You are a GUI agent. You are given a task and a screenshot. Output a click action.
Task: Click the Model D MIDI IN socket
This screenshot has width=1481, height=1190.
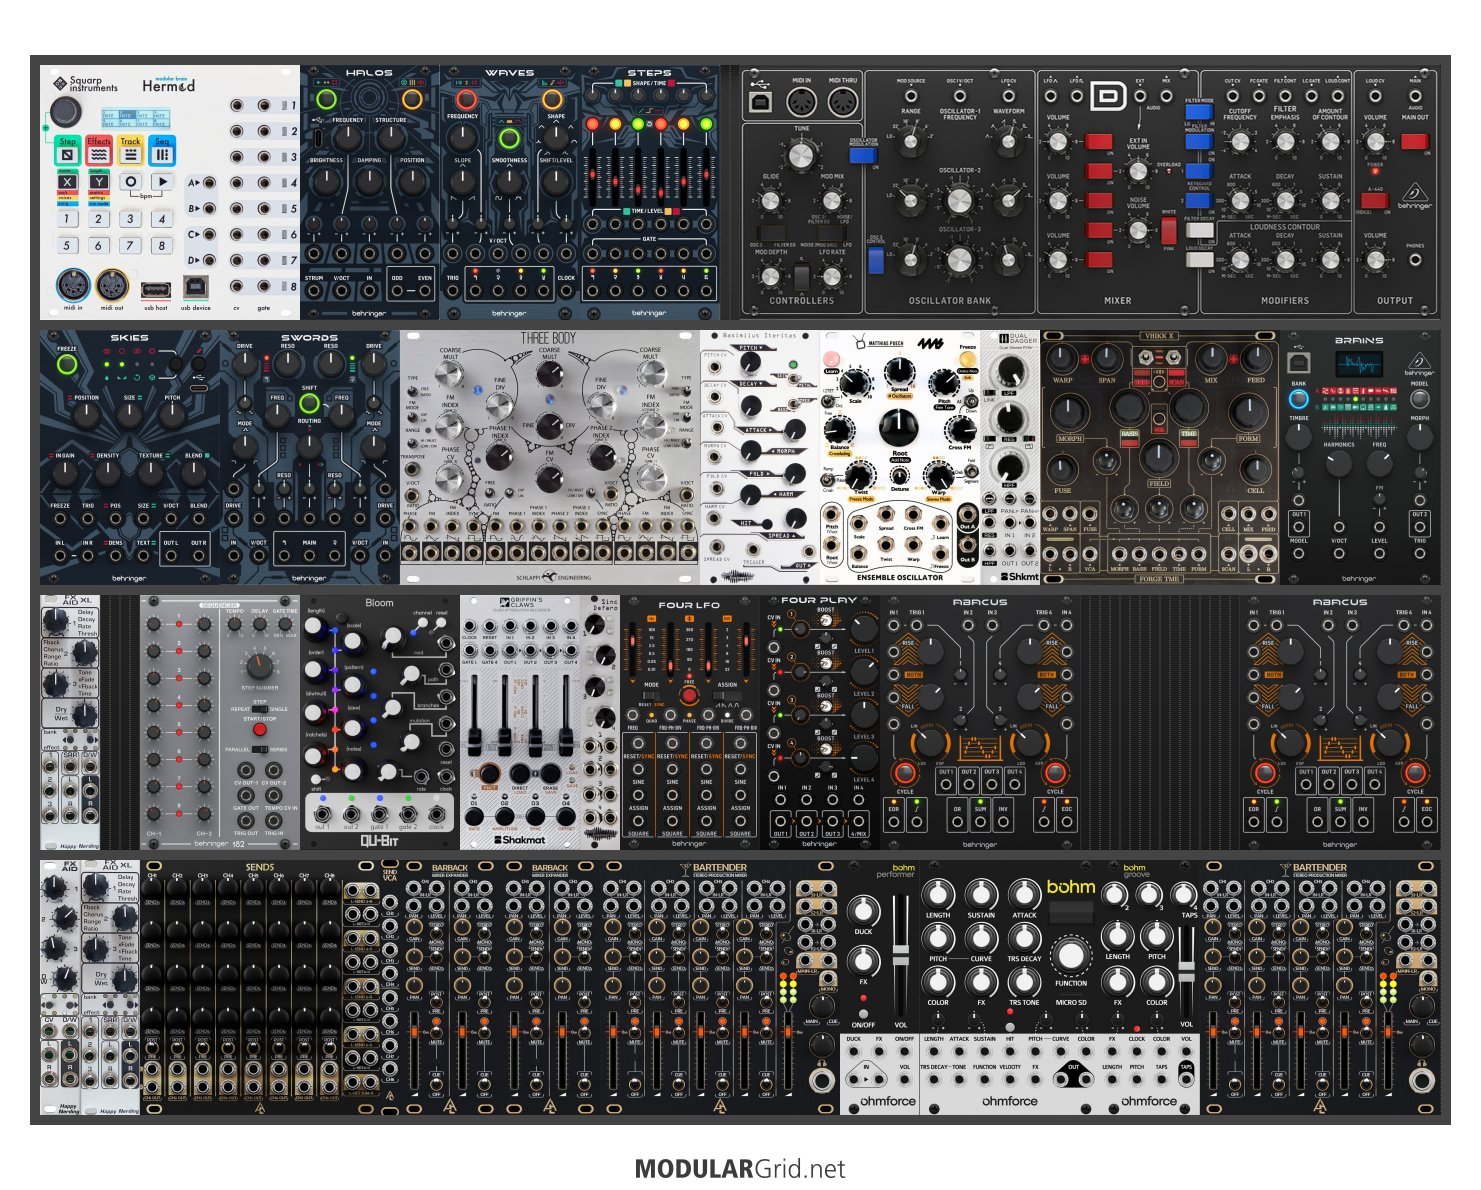coord(802,103)
